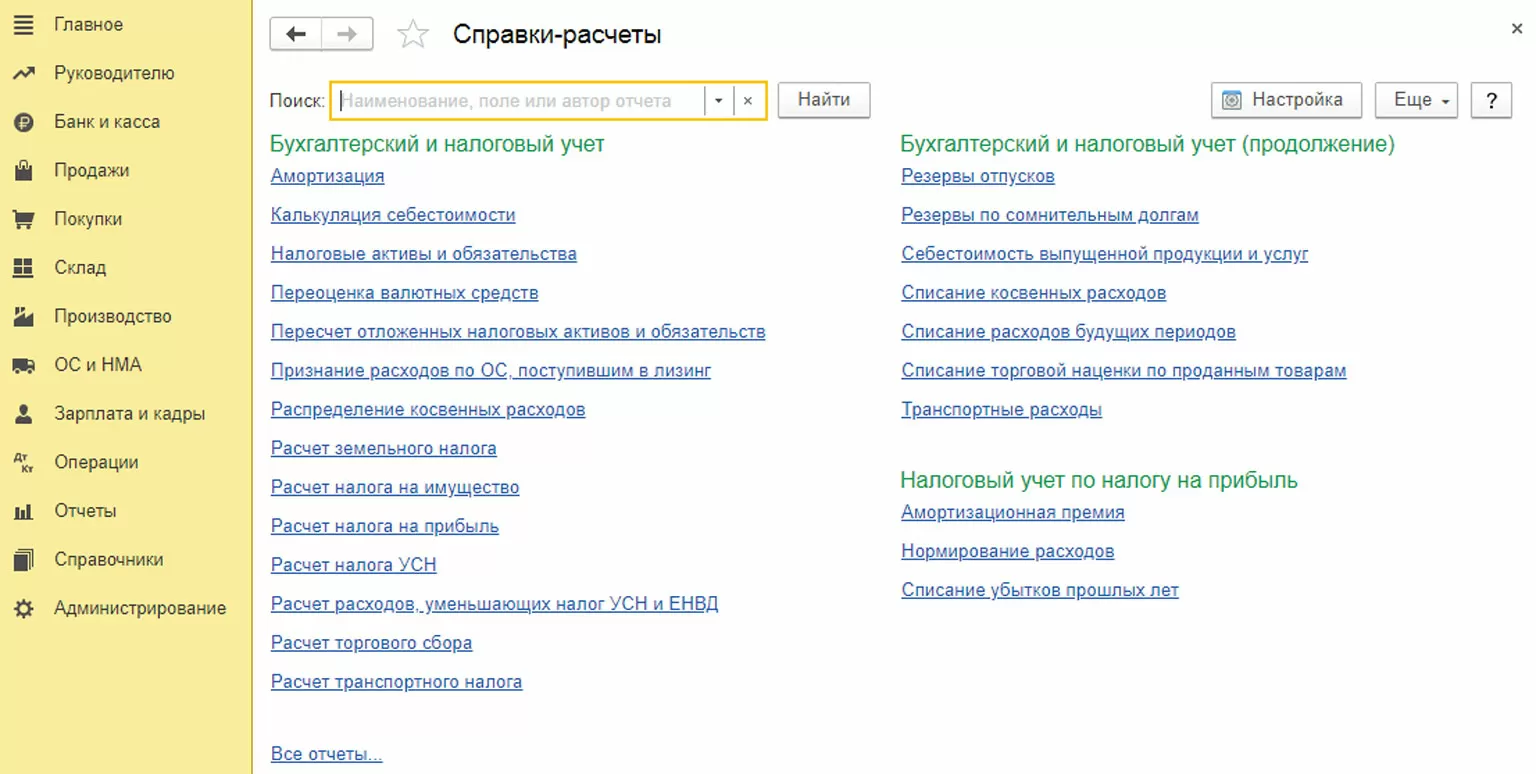Open the Амортизация report link
Image resolution: width=1536 pixels, height=774 pixels.
tap(327, 176)
